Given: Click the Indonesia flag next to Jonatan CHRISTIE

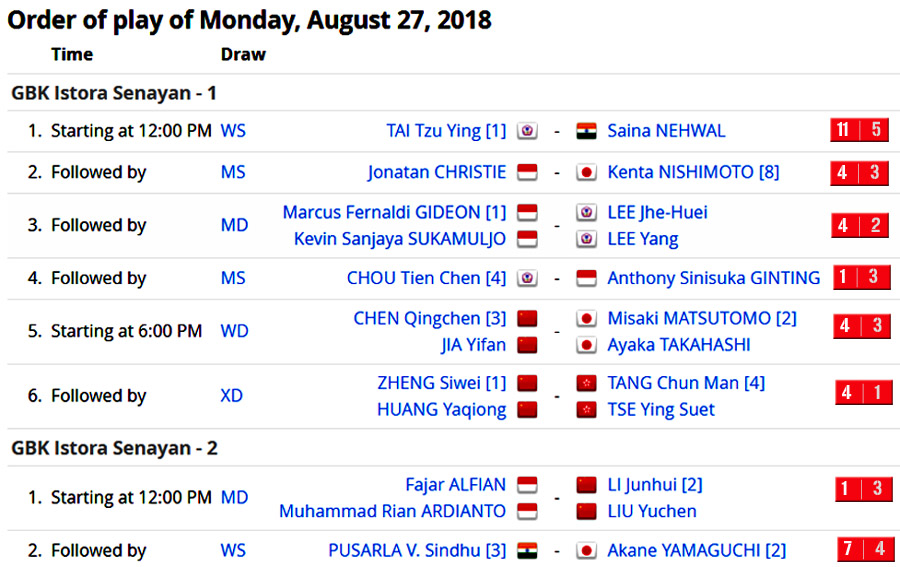Looking at the screenshot, I should [527, 173].
